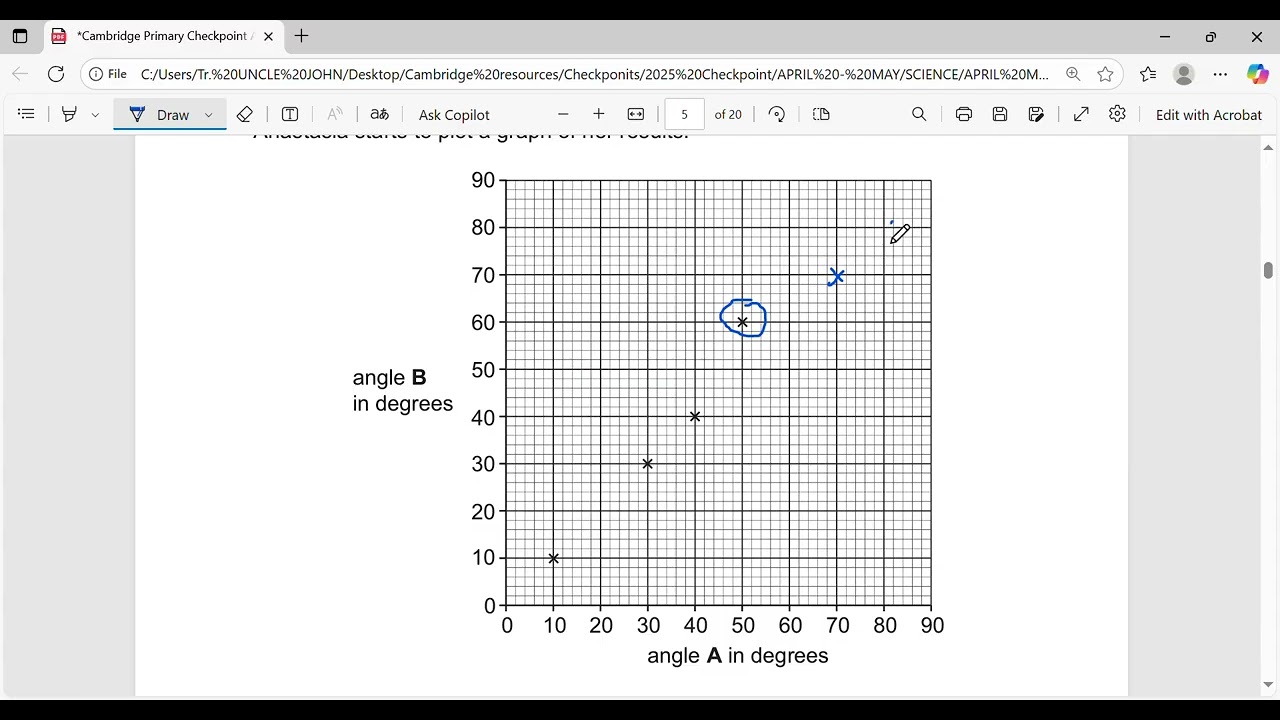Expand the Highlight options dropdown
This screenshot has height=720, width=1280.
[96, 115]
